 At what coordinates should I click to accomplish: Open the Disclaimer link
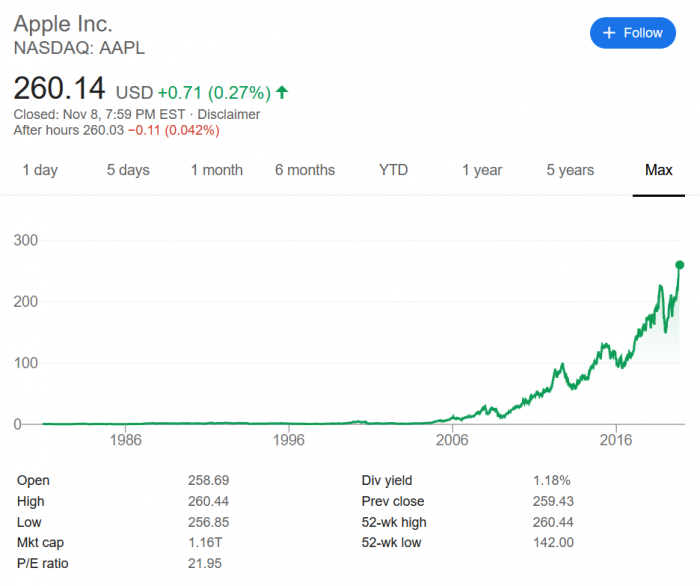click(x=229, y=114)
